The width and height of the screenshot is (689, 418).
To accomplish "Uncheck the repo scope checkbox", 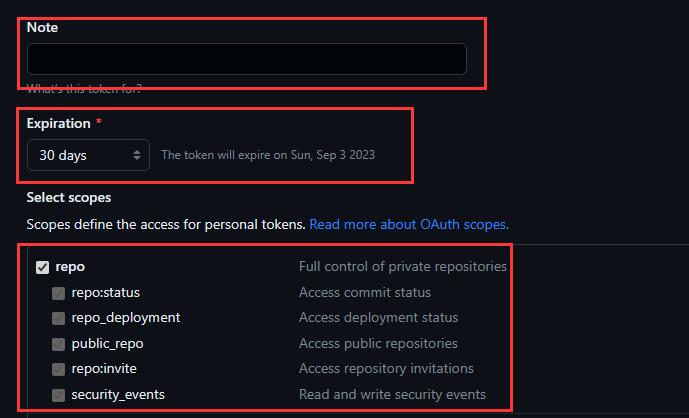I will click(x=43, y=267).
